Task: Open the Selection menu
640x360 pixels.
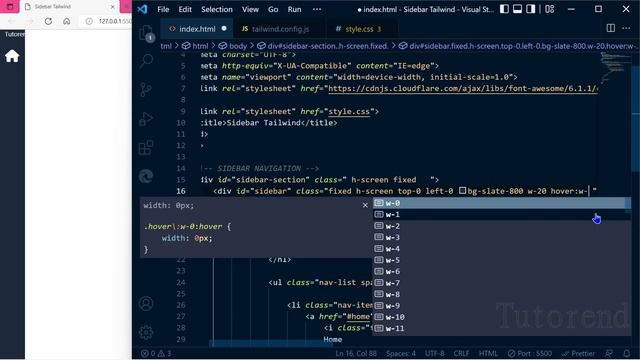Action: tap(217, 9)
